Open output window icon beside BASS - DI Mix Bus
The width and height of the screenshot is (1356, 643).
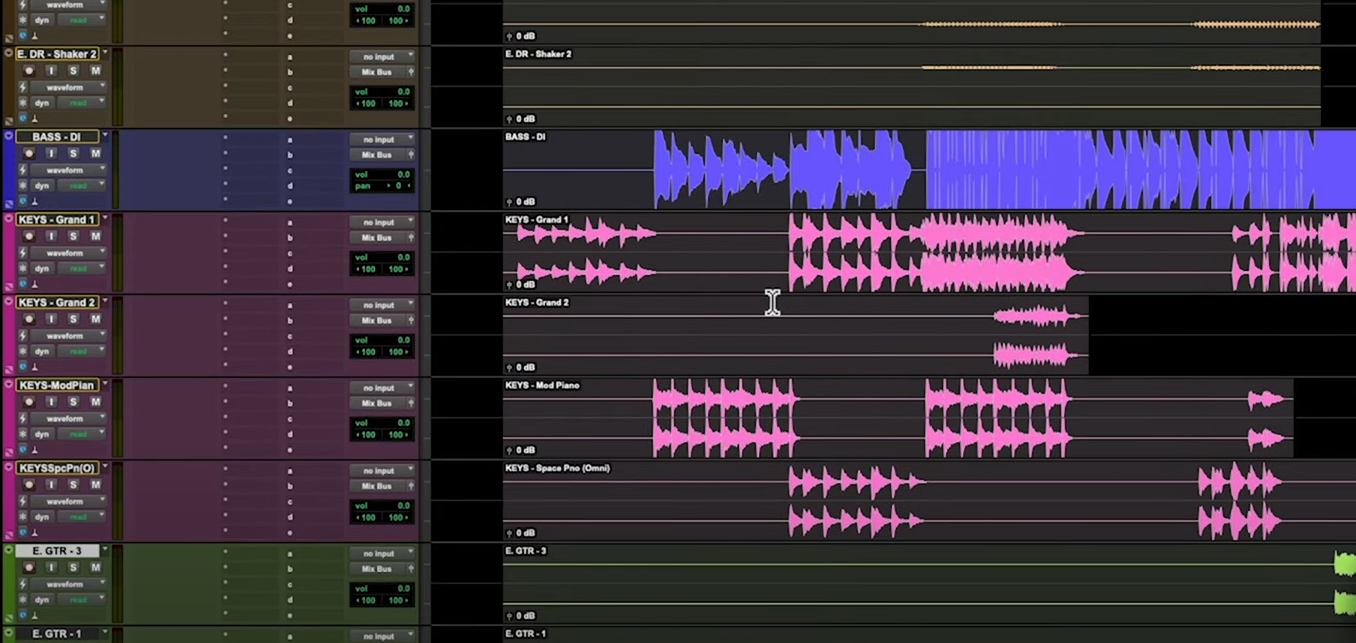tap(411, 155)
